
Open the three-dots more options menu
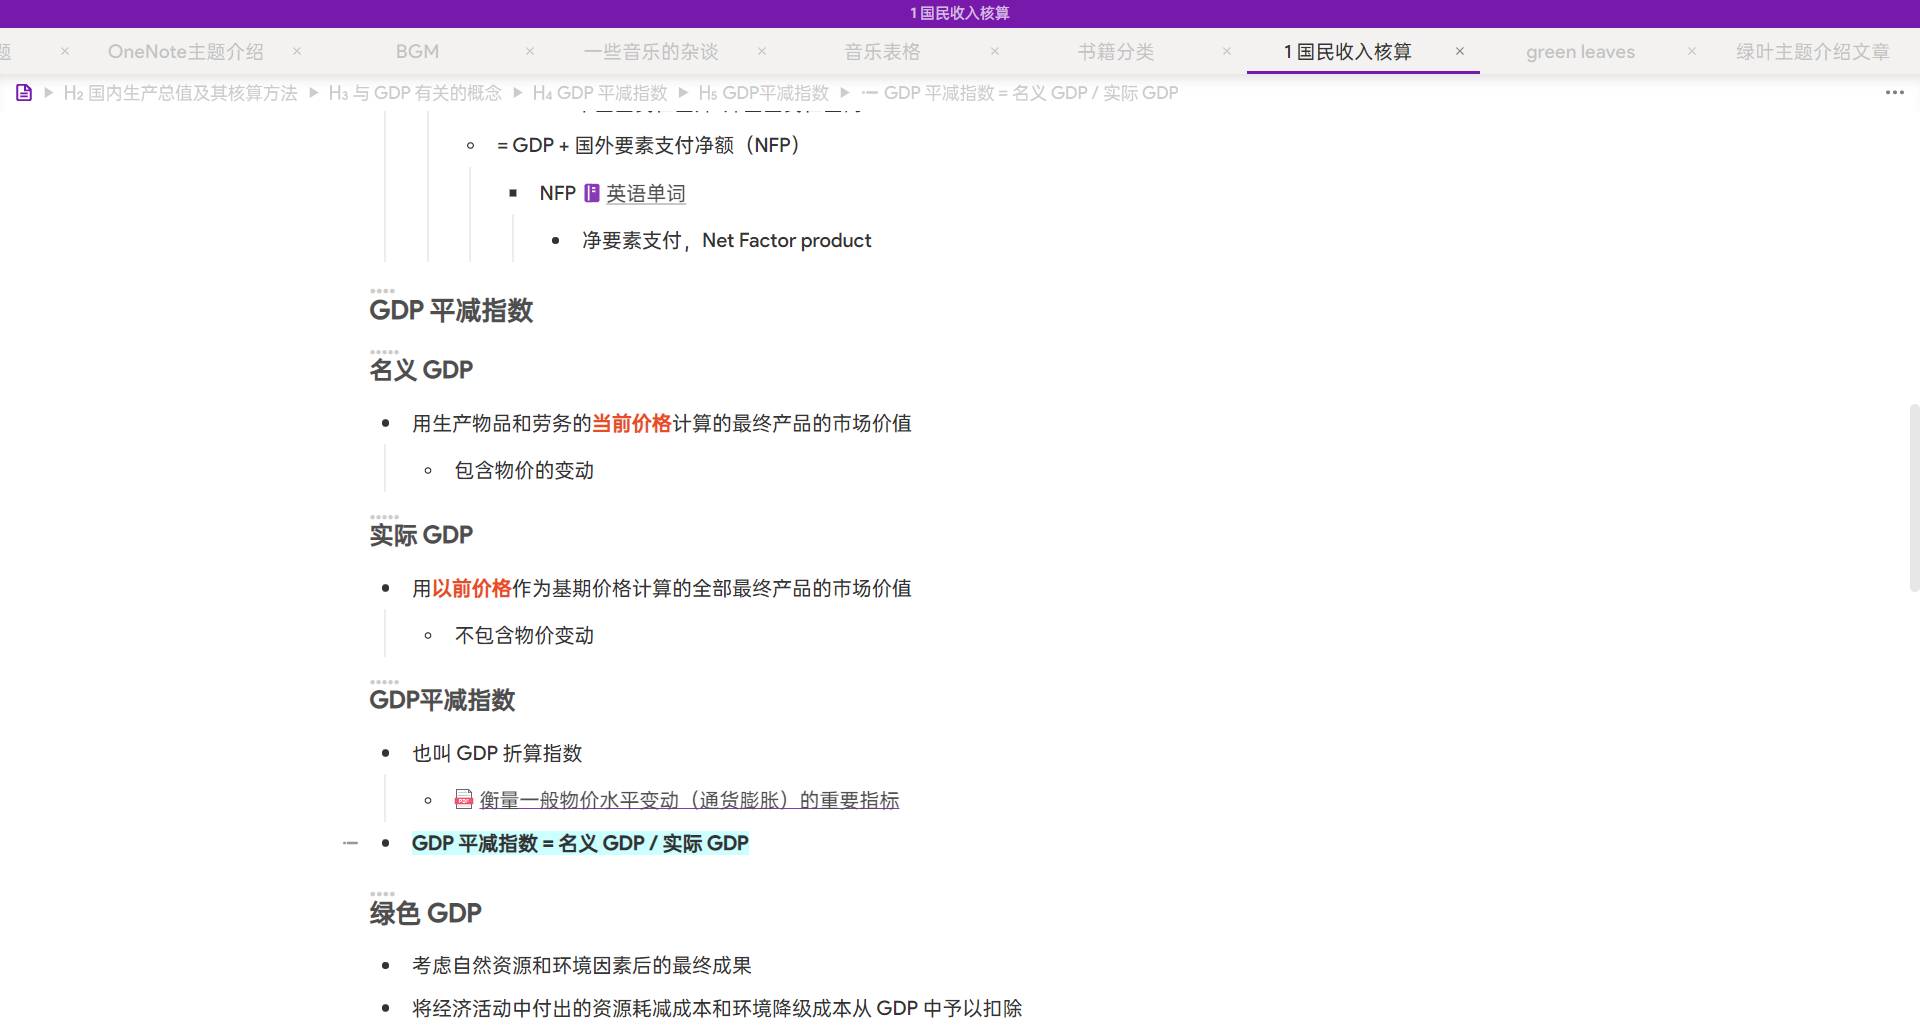pos(1894,93)
